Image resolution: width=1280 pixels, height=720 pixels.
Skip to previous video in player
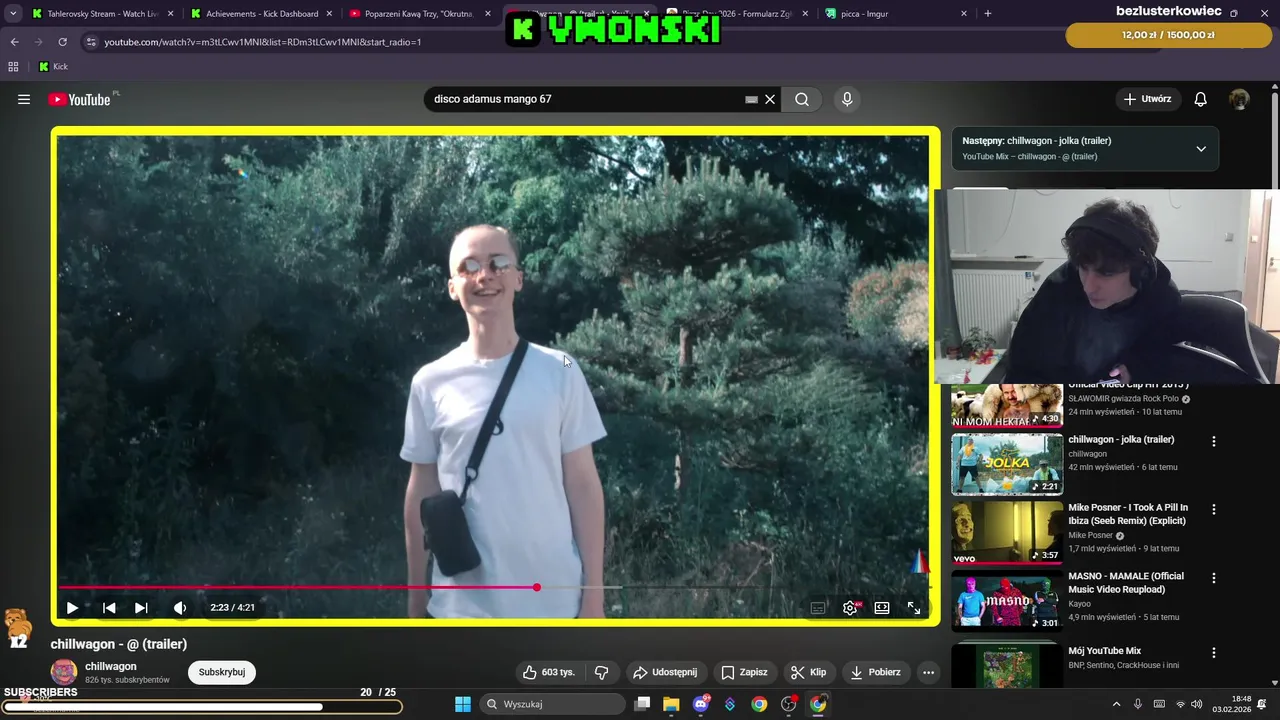coord(109,607)
